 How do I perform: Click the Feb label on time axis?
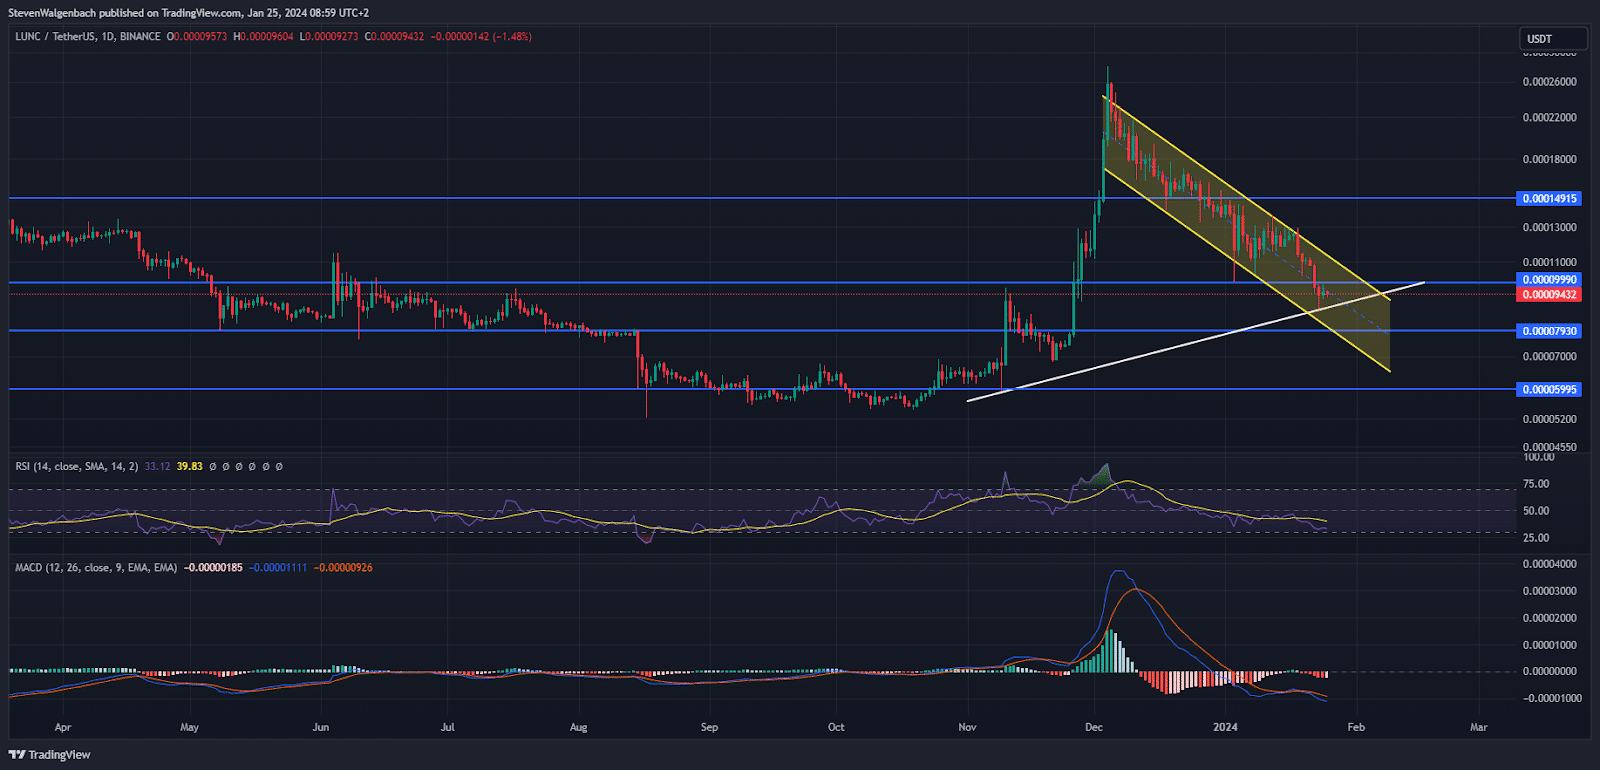tap(1356, 727)
